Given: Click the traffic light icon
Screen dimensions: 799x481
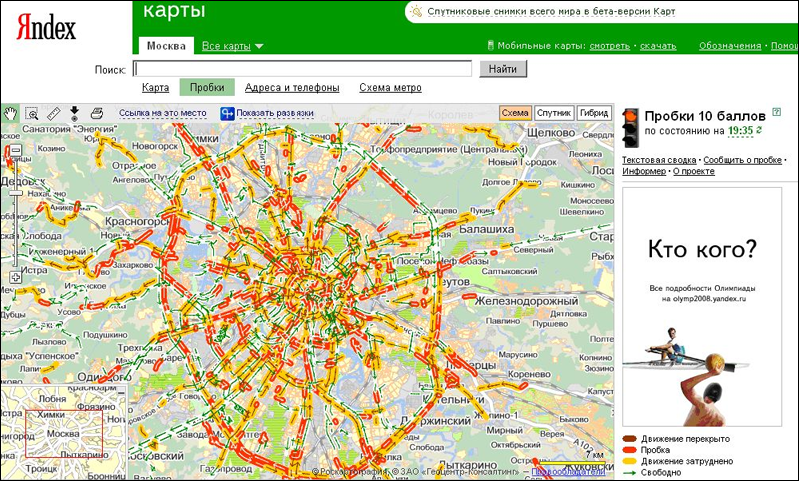Looking at the screenshot, I should click(x=631, y=127).
